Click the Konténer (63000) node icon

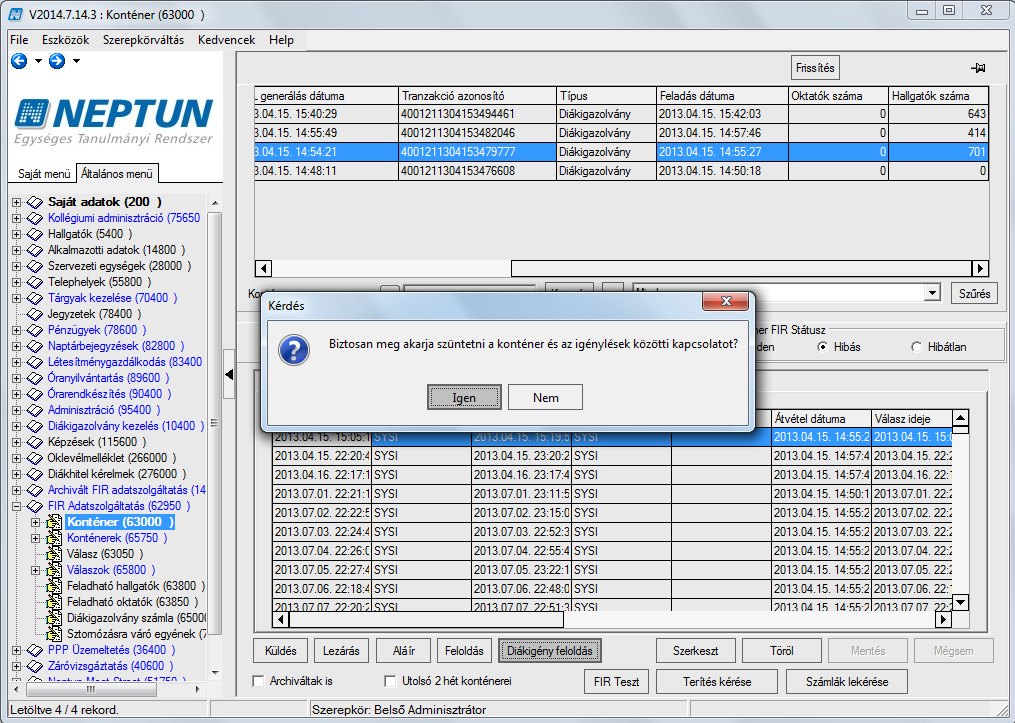pos(54,522)
